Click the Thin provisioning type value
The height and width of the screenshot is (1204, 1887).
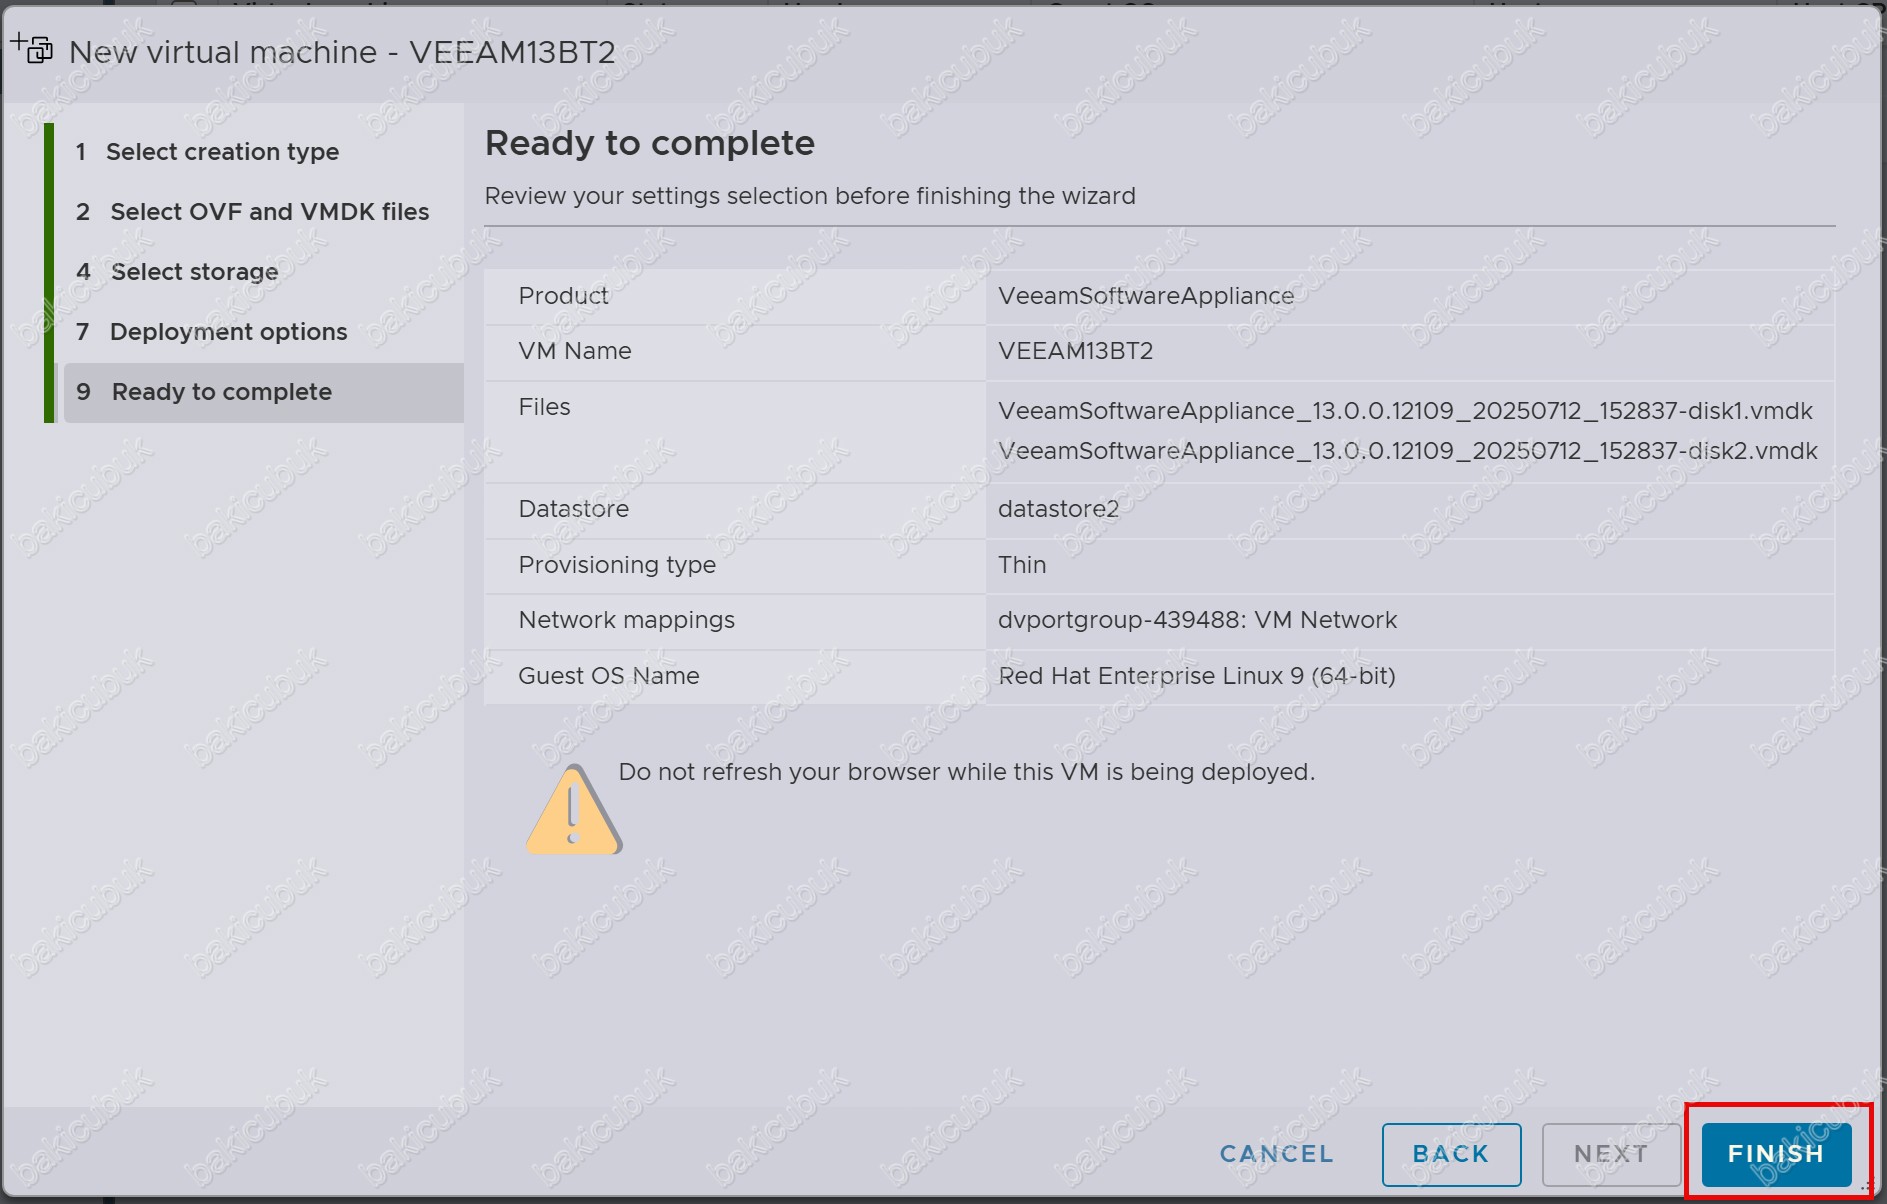1022,565
